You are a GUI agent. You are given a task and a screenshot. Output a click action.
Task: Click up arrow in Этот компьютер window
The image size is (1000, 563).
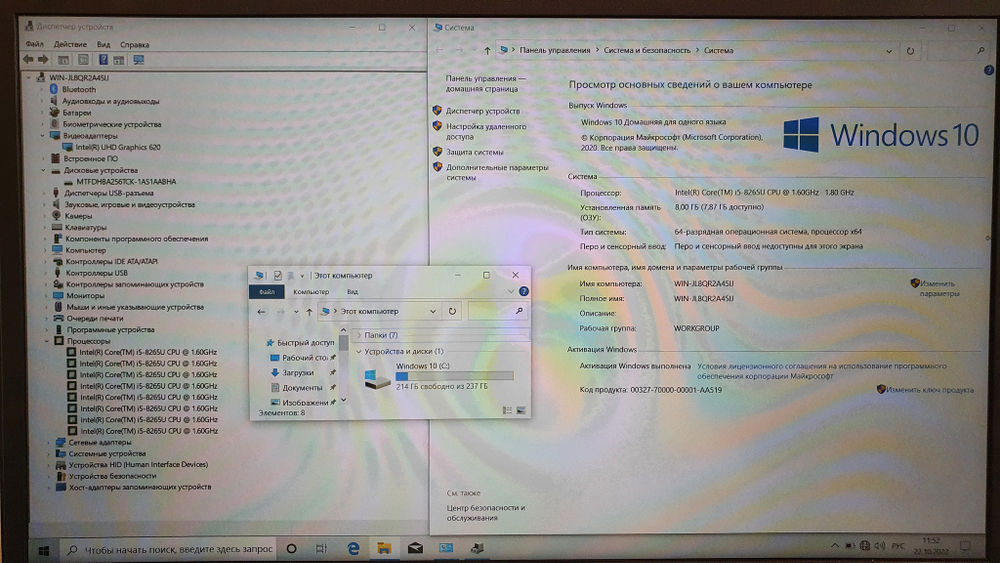309,312
